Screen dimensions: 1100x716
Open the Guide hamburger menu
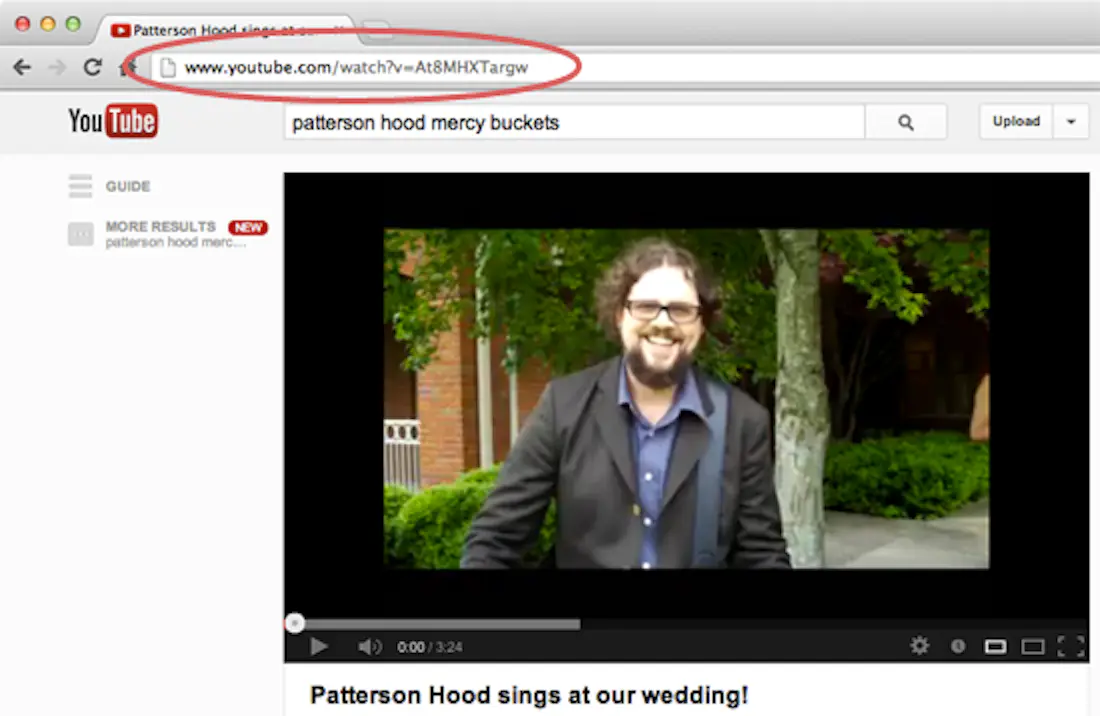tap(80, 186)
